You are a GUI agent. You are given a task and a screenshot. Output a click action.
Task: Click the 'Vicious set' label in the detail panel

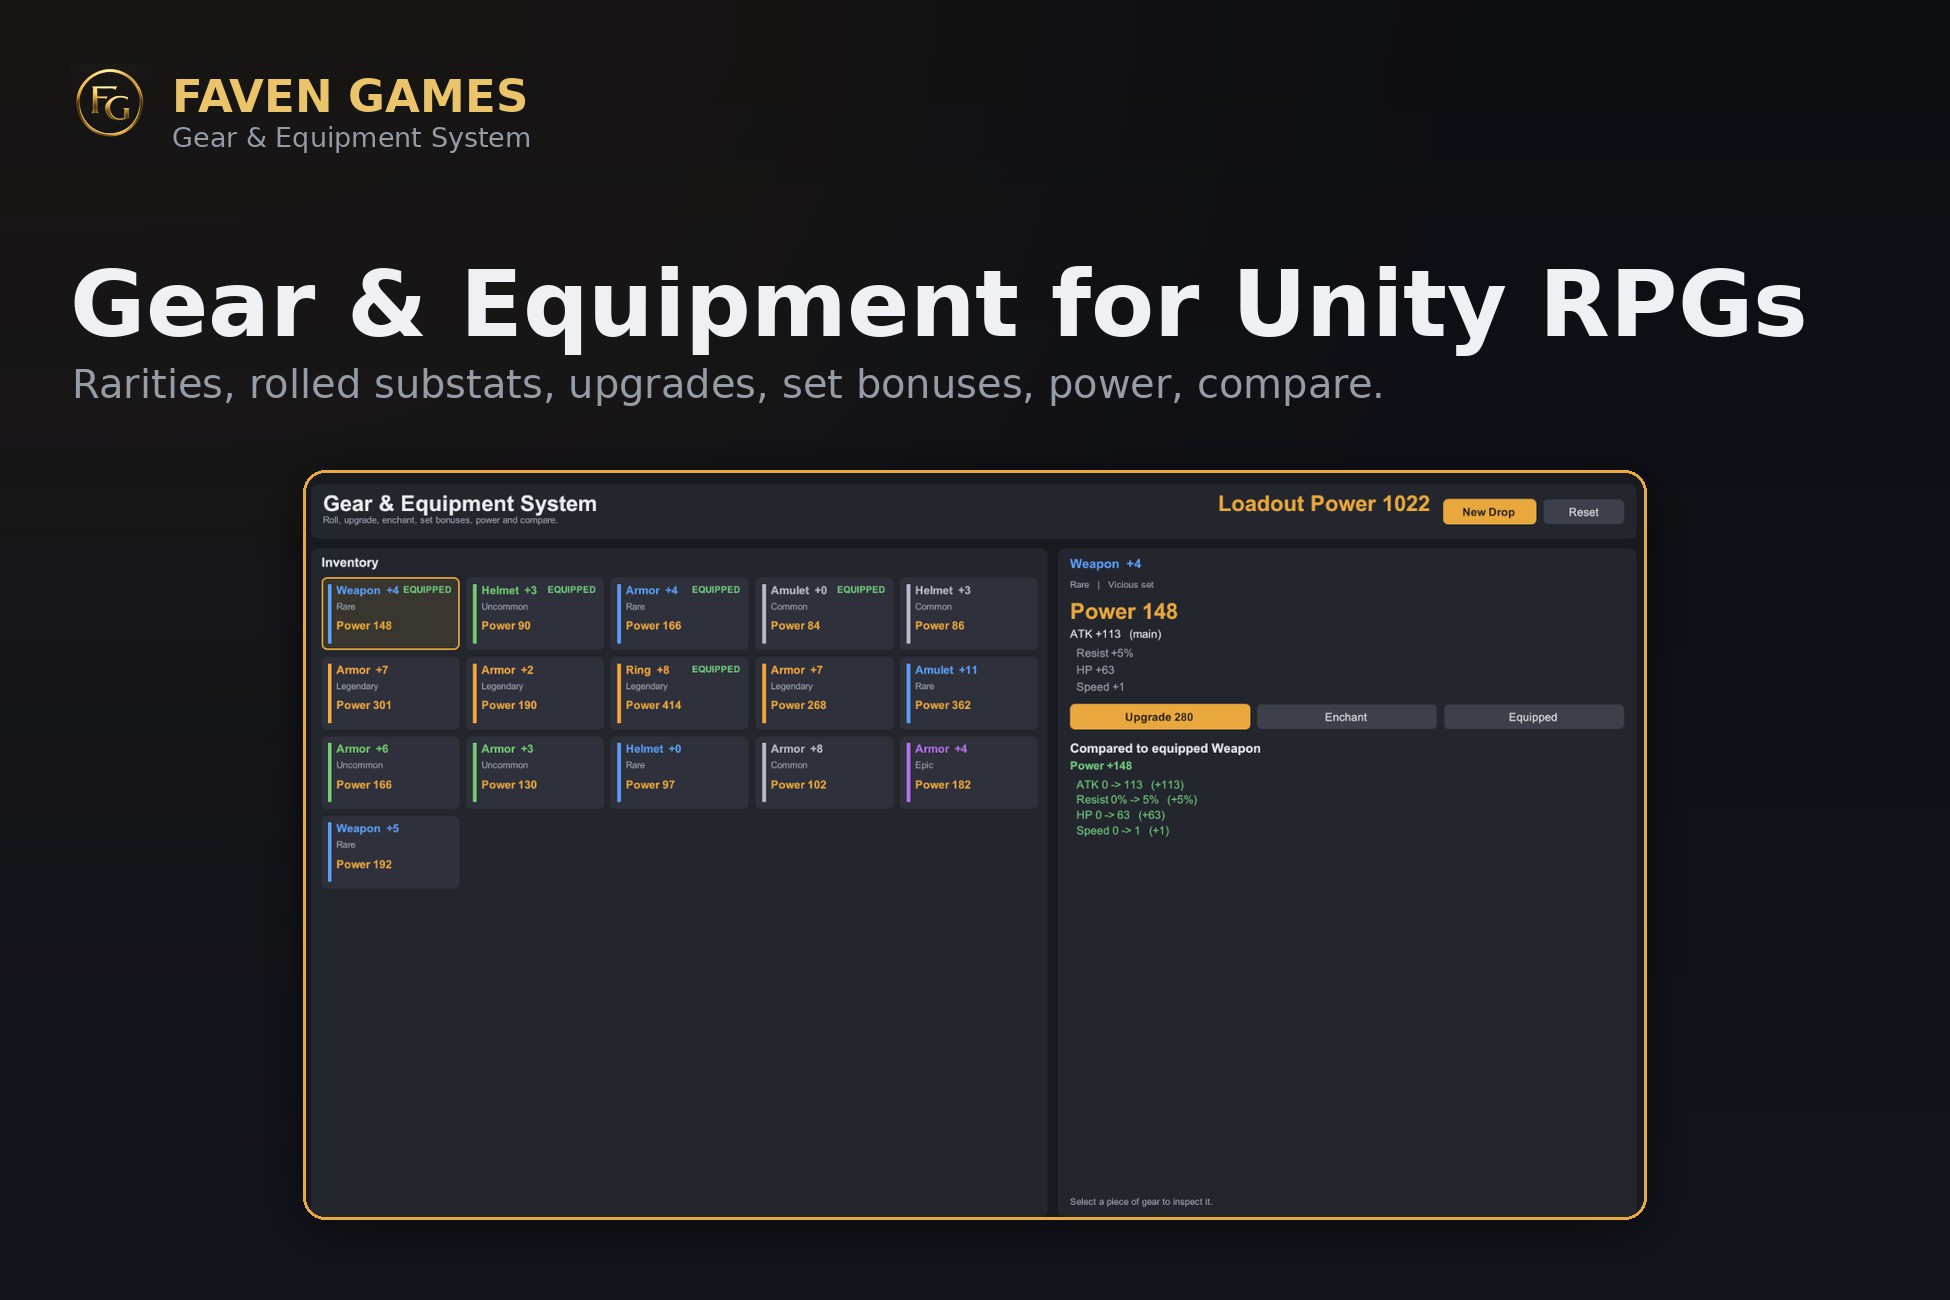pos(1130,585)
